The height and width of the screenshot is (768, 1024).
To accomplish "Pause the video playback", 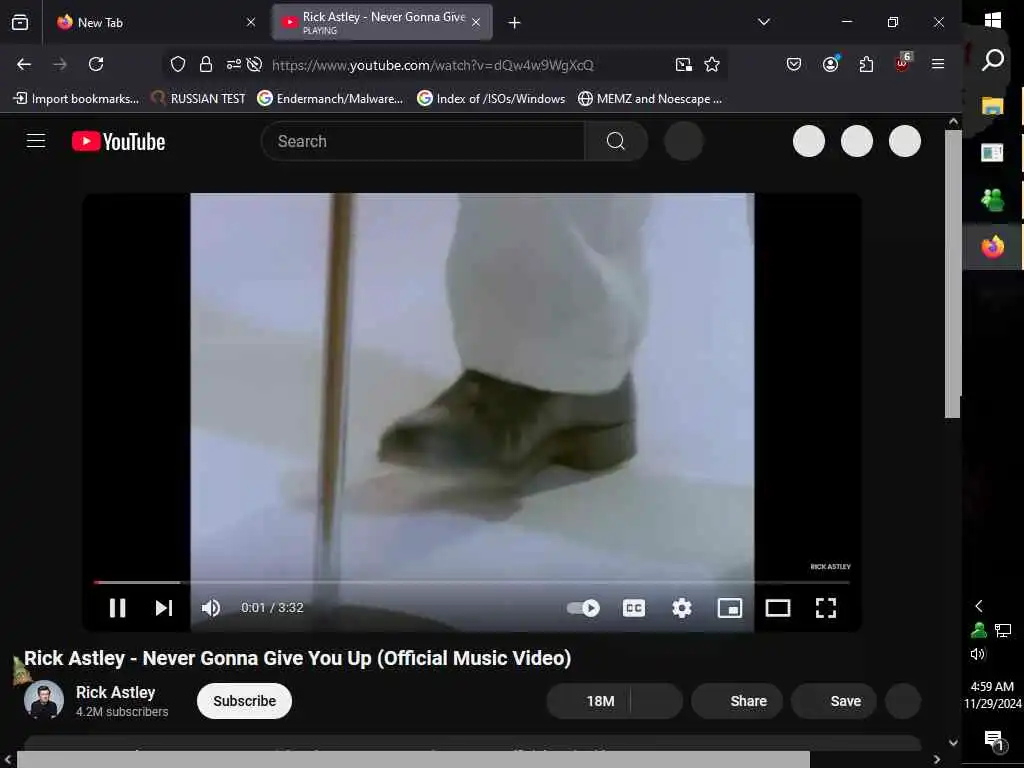I will [118, 608].
